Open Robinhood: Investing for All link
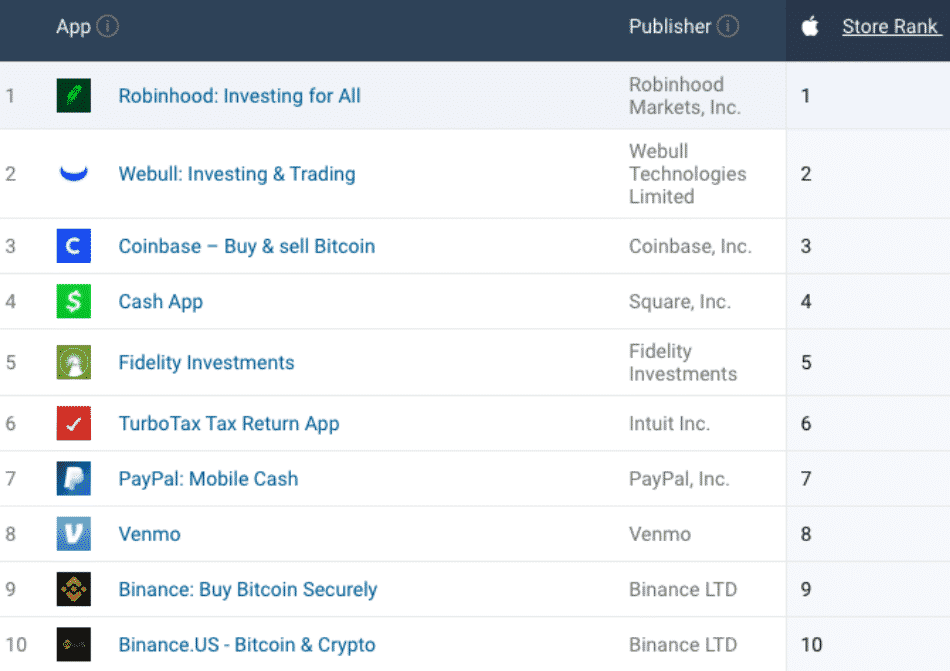This screenshot has width=950, height=671. coord(239,96)
